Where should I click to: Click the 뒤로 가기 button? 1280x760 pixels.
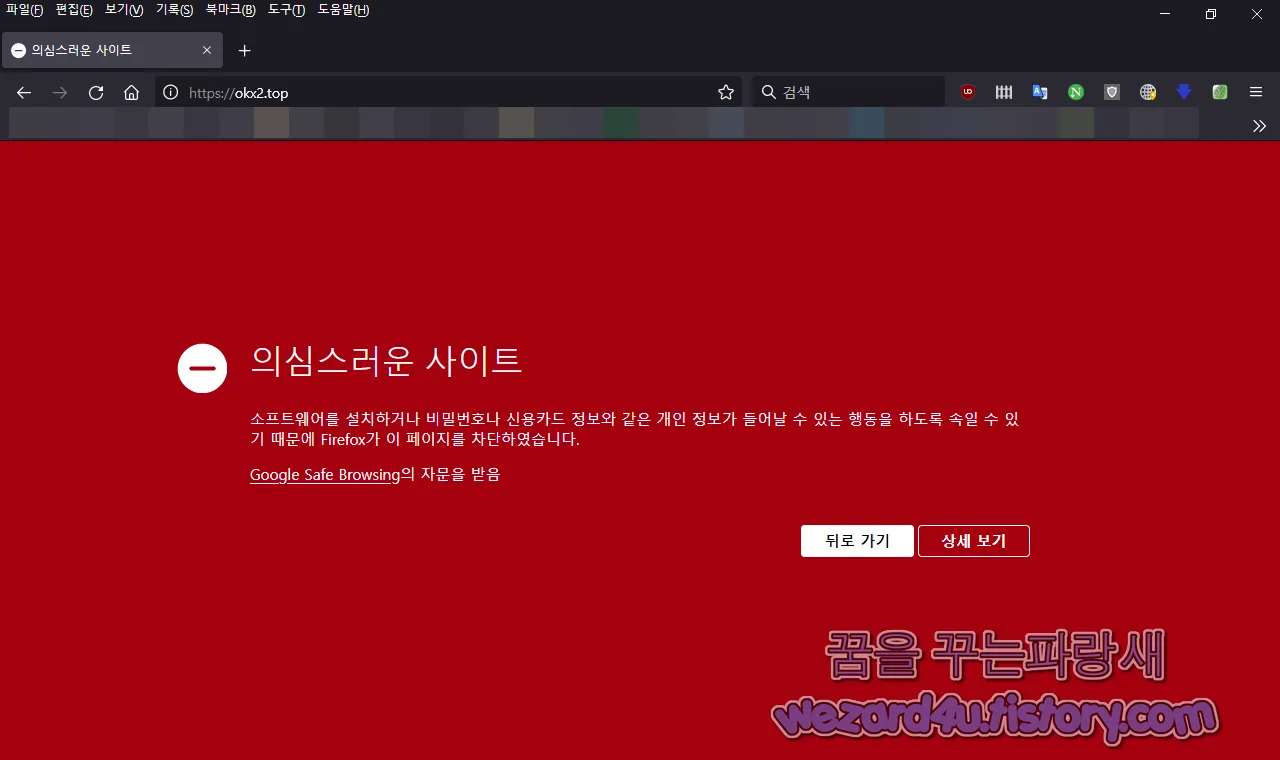point(857,541)
